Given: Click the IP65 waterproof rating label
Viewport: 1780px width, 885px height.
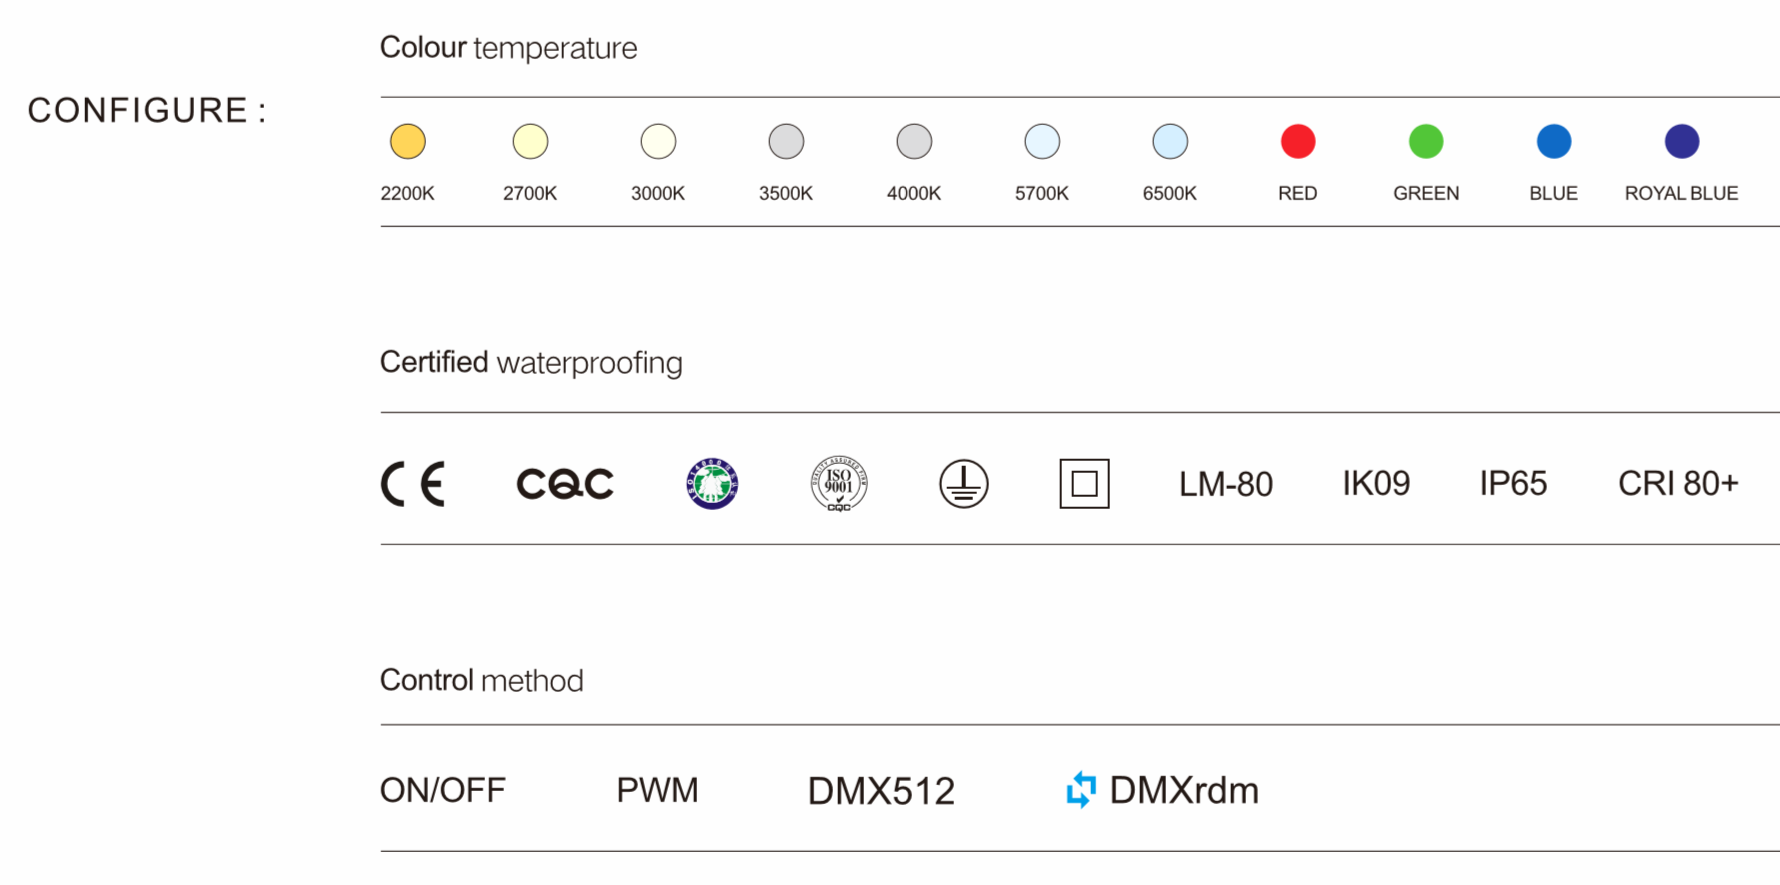Looking at the screenshot, I should click(x=1513, y=484).
